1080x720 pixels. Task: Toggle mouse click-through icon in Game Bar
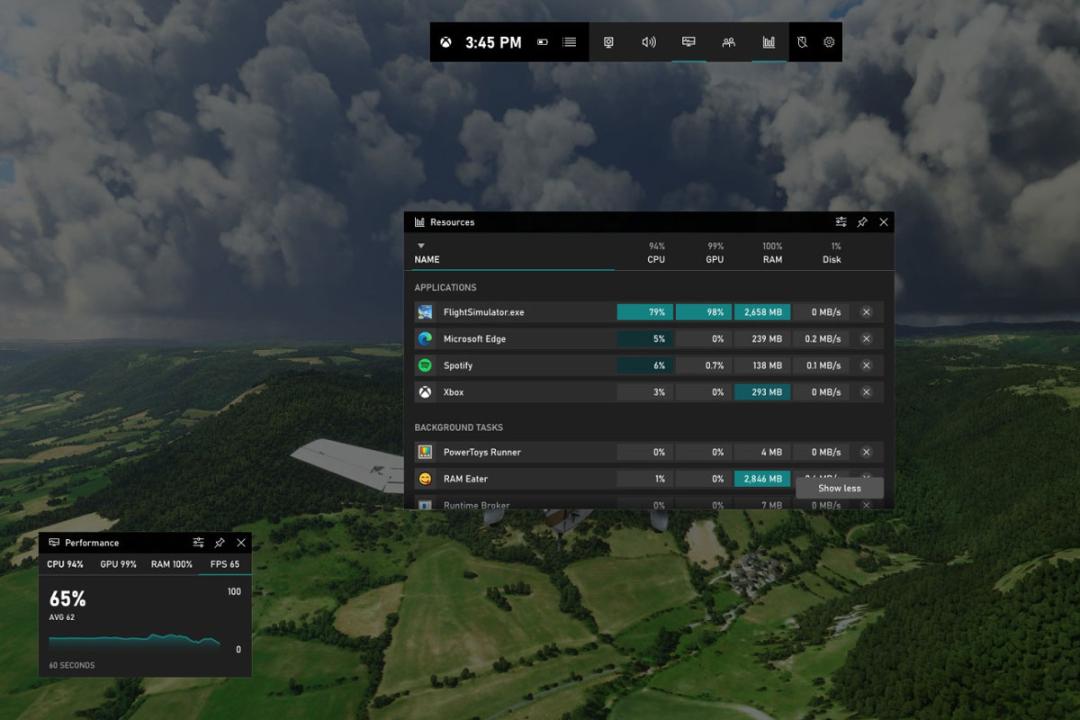(802, 43)
